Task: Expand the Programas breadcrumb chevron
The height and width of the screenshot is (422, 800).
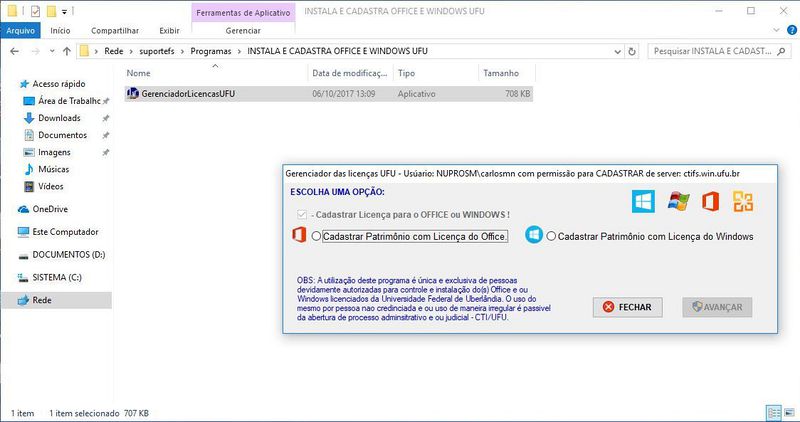Action: pyautogui.click(x=239, y=51)
